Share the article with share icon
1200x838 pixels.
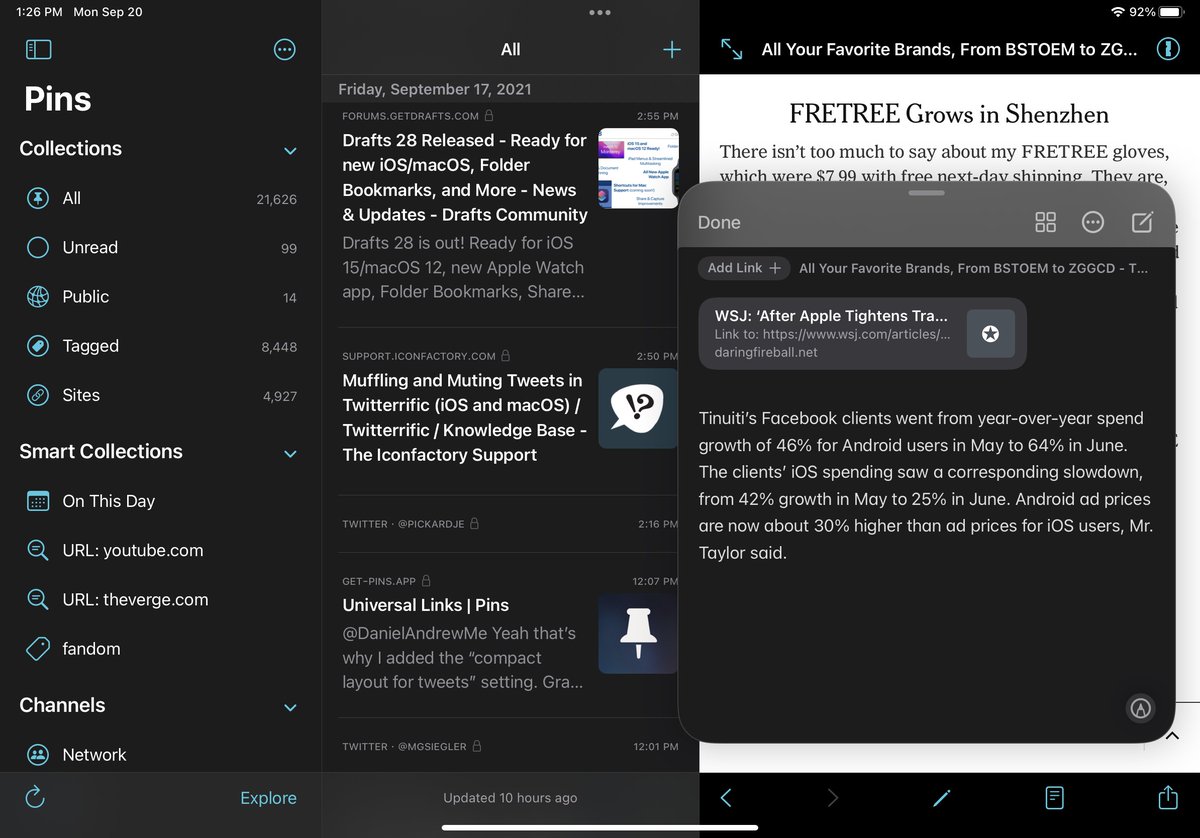click(x=1167, y=797)
